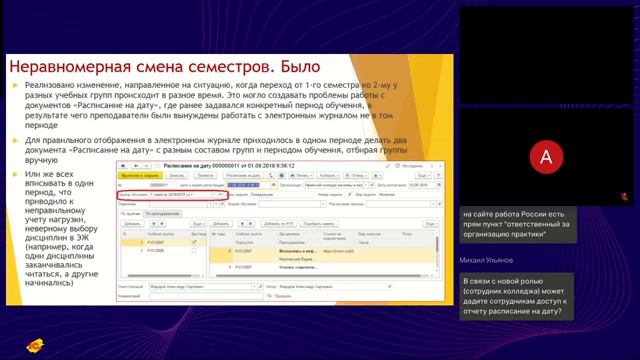This screenshot has width=640, height=360.
Task: Switch to the По группам tab
Action: tap(130, 213)
